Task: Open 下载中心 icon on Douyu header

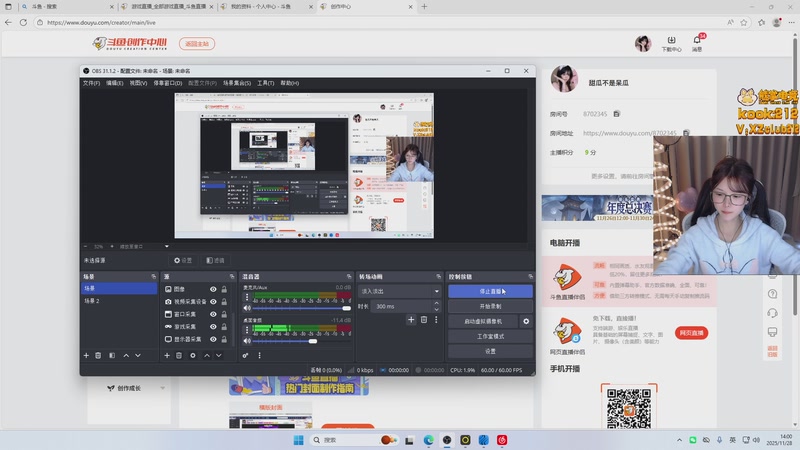Action: (671, 43)
